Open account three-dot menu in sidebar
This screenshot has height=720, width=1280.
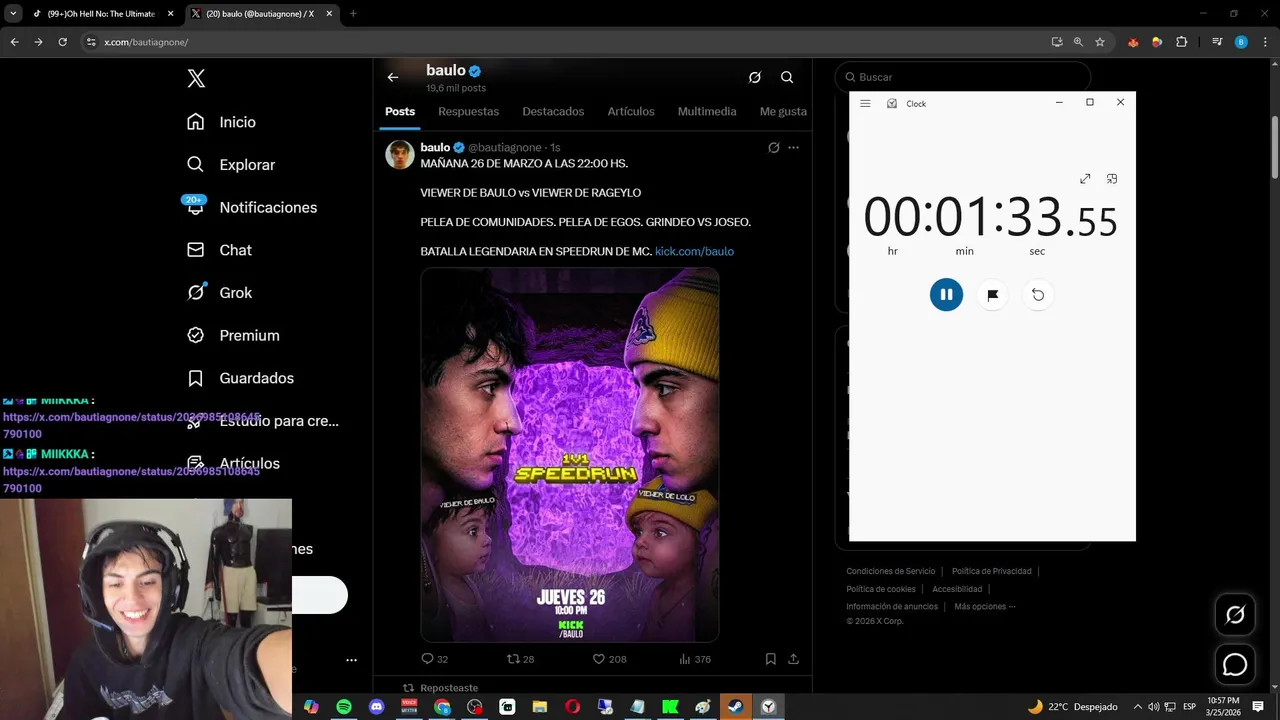(351, 660)
